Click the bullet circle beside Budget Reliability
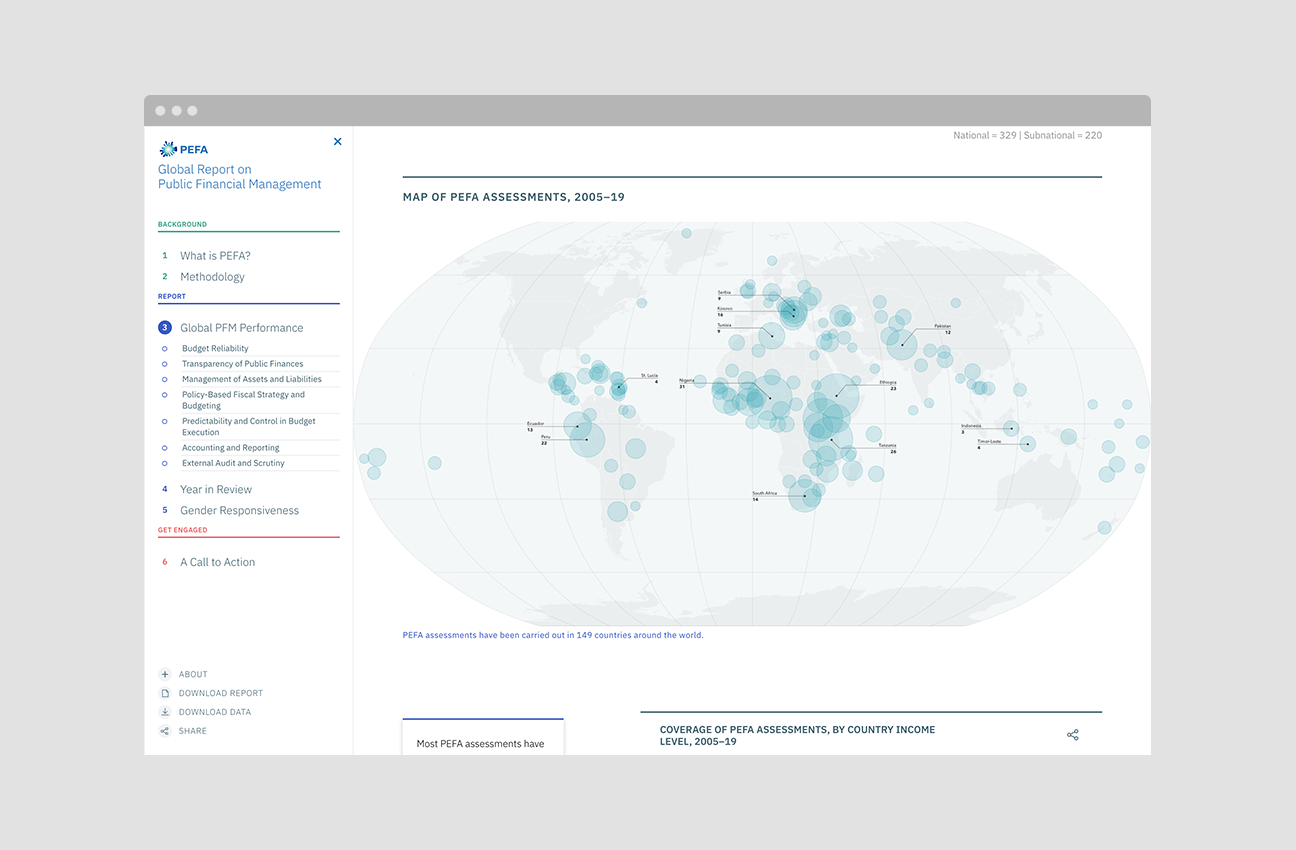 pos(165,349)
